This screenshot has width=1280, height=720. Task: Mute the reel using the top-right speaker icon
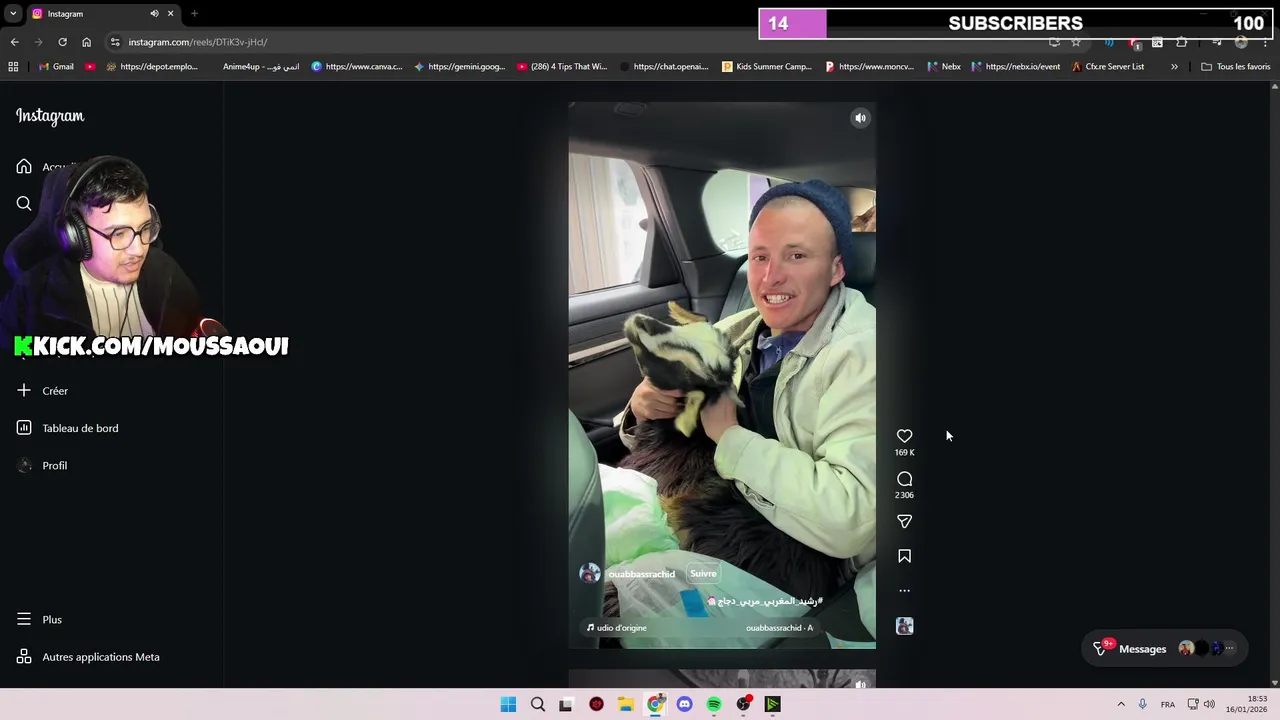[860, 118]
